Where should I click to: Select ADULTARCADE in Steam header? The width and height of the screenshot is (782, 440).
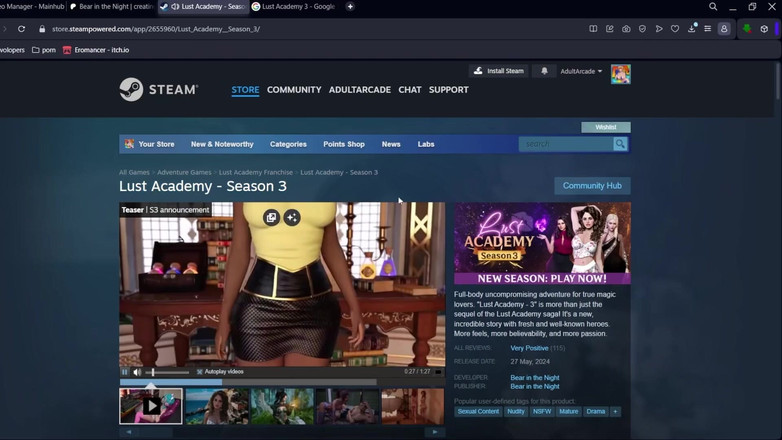360,90
